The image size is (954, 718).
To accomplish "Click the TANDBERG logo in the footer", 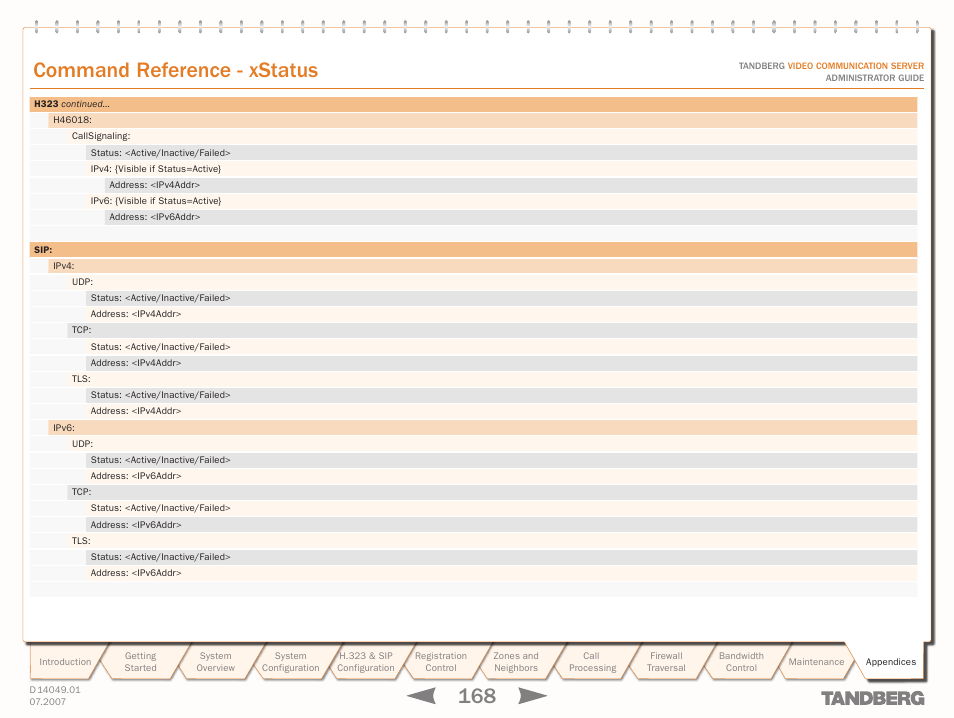I will [x=872, y=698].
